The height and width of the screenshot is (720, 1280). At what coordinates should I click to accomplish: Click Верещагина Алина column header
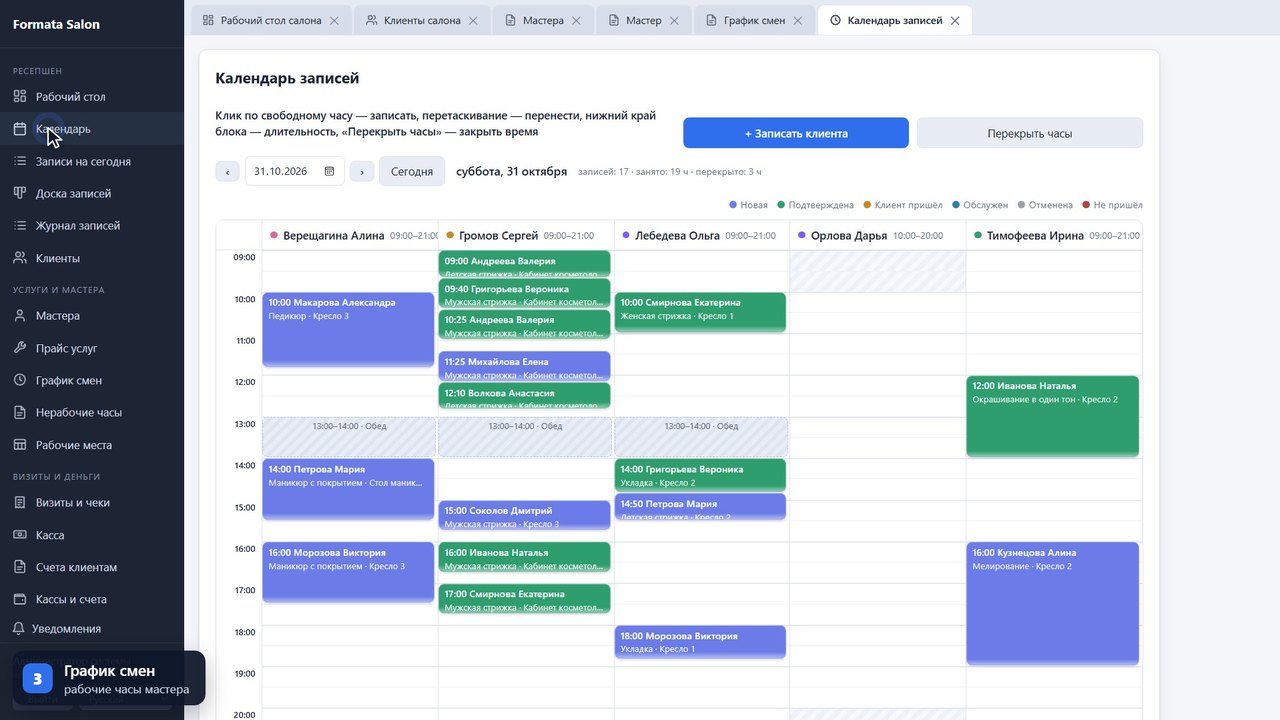point(350,235)
